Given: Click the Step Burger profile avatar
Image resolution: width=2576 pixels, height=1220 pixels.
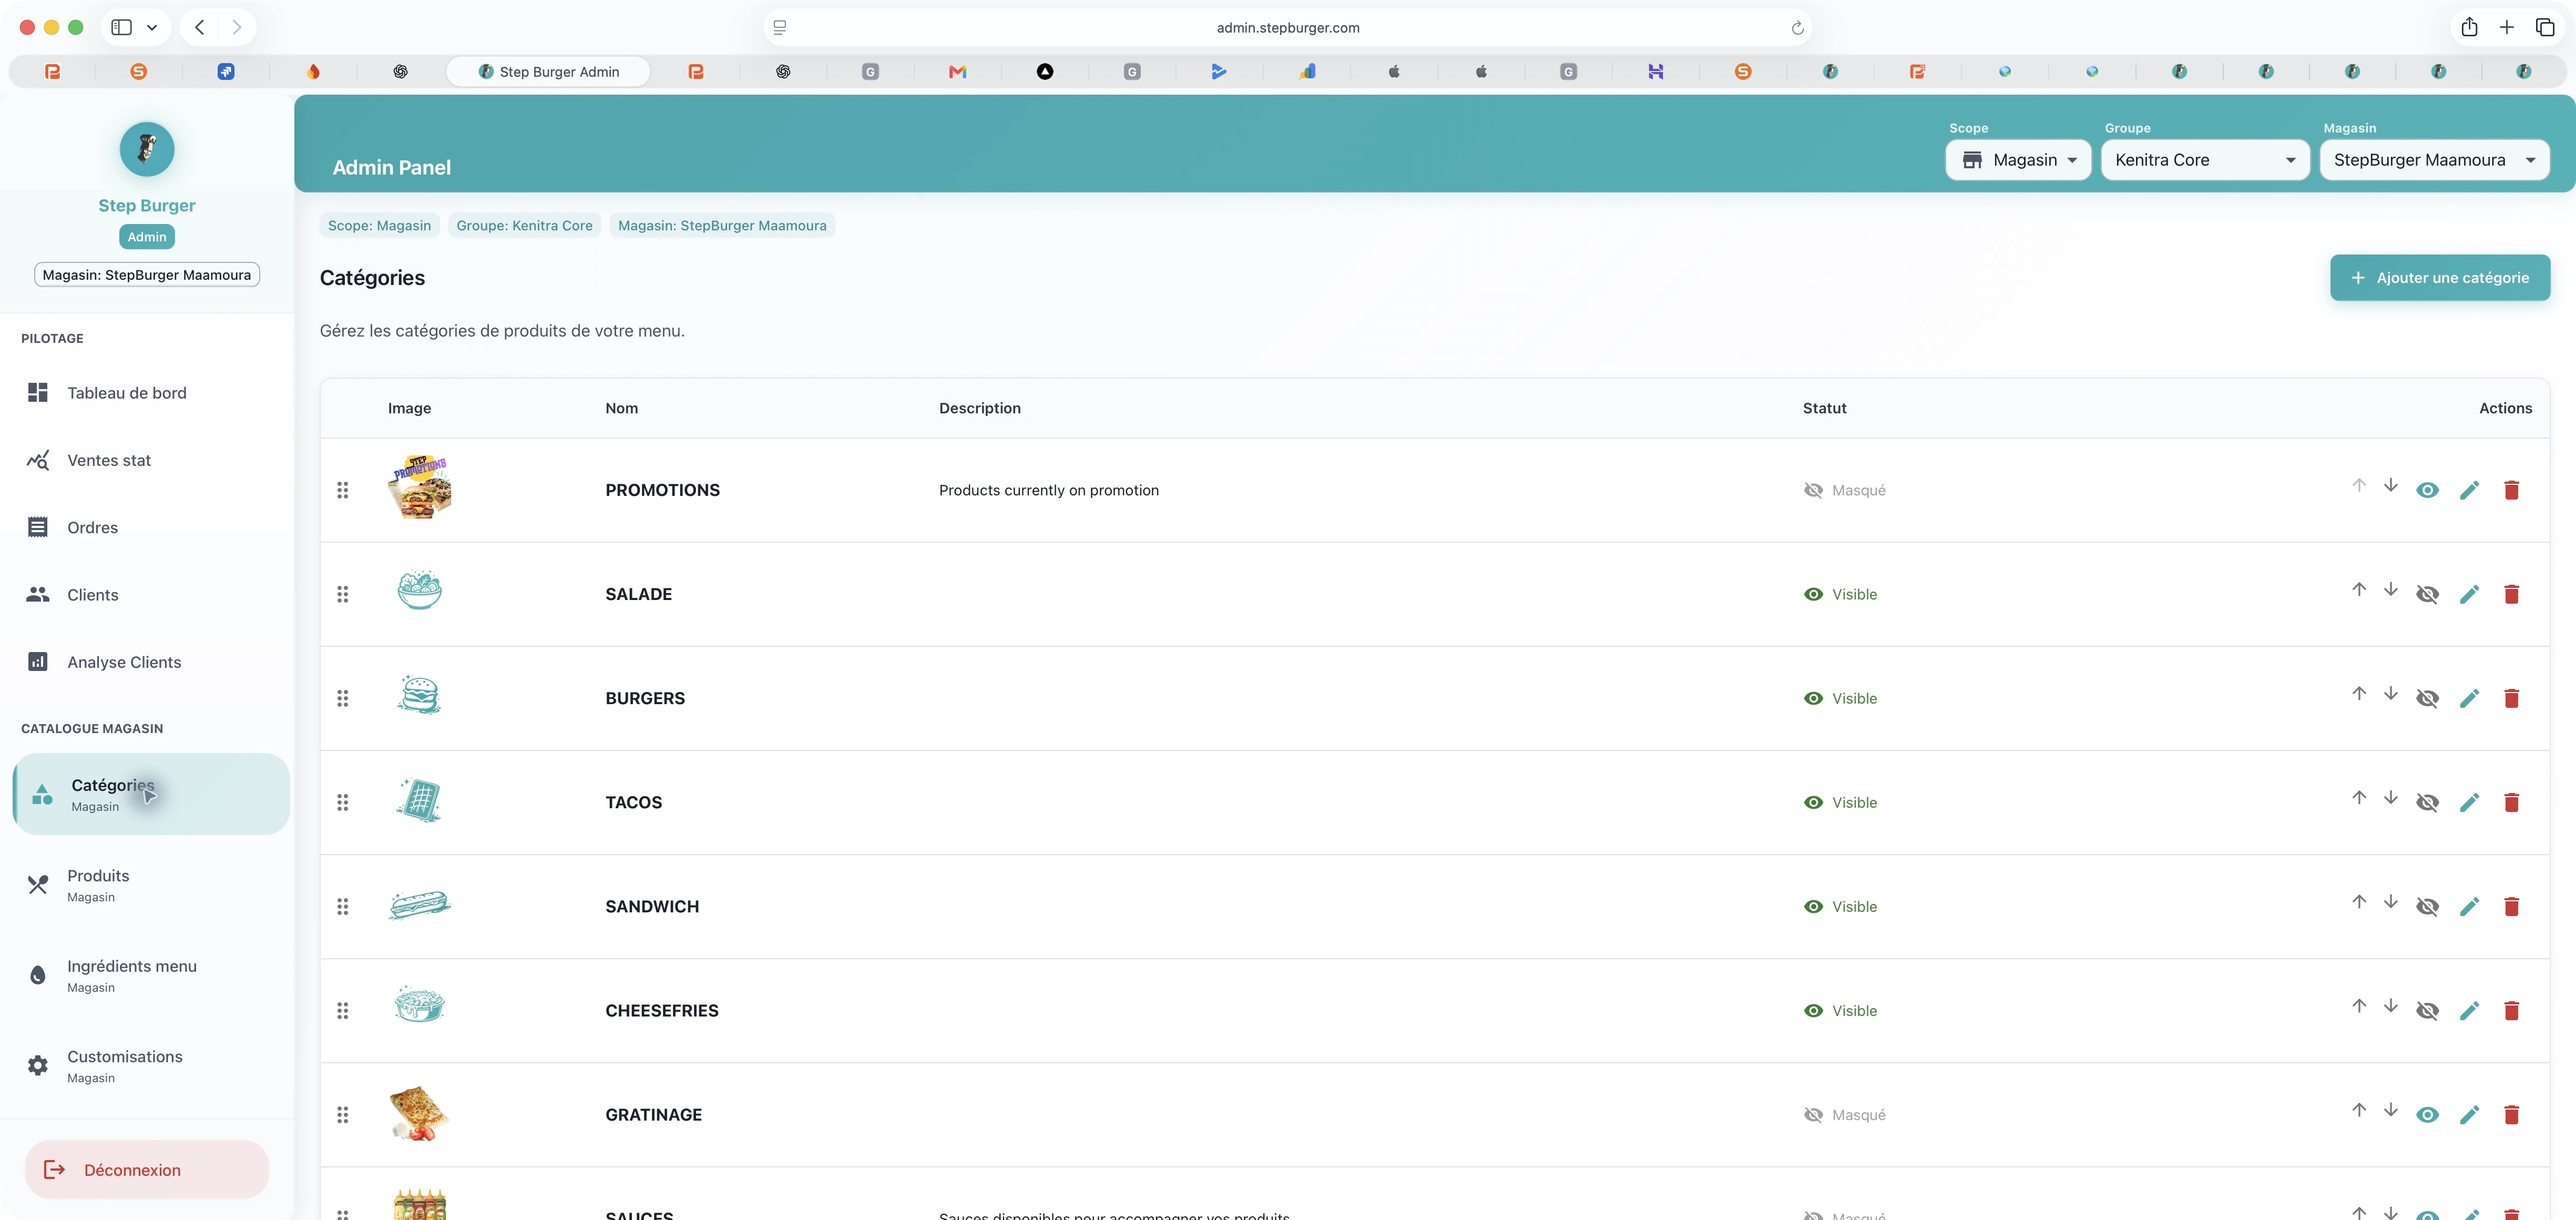Looking at the screenshot, I should (147, 149).
